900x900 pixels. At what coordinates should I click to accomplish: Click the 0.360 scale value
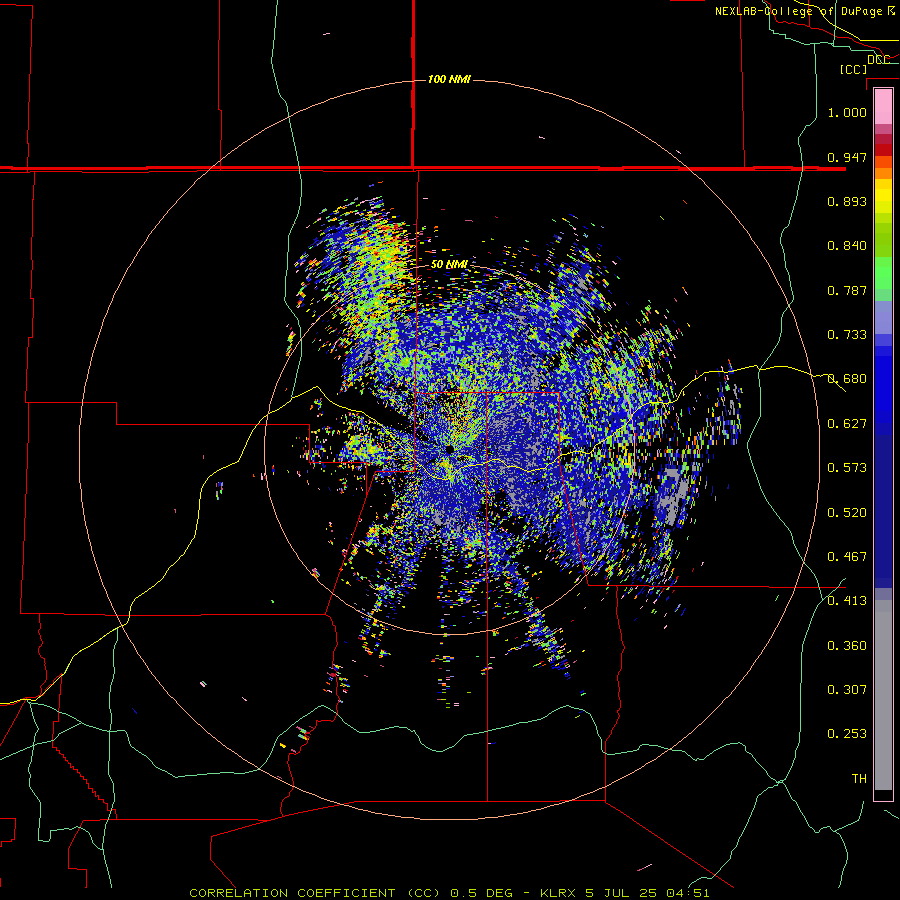click(x=847, y=646)
